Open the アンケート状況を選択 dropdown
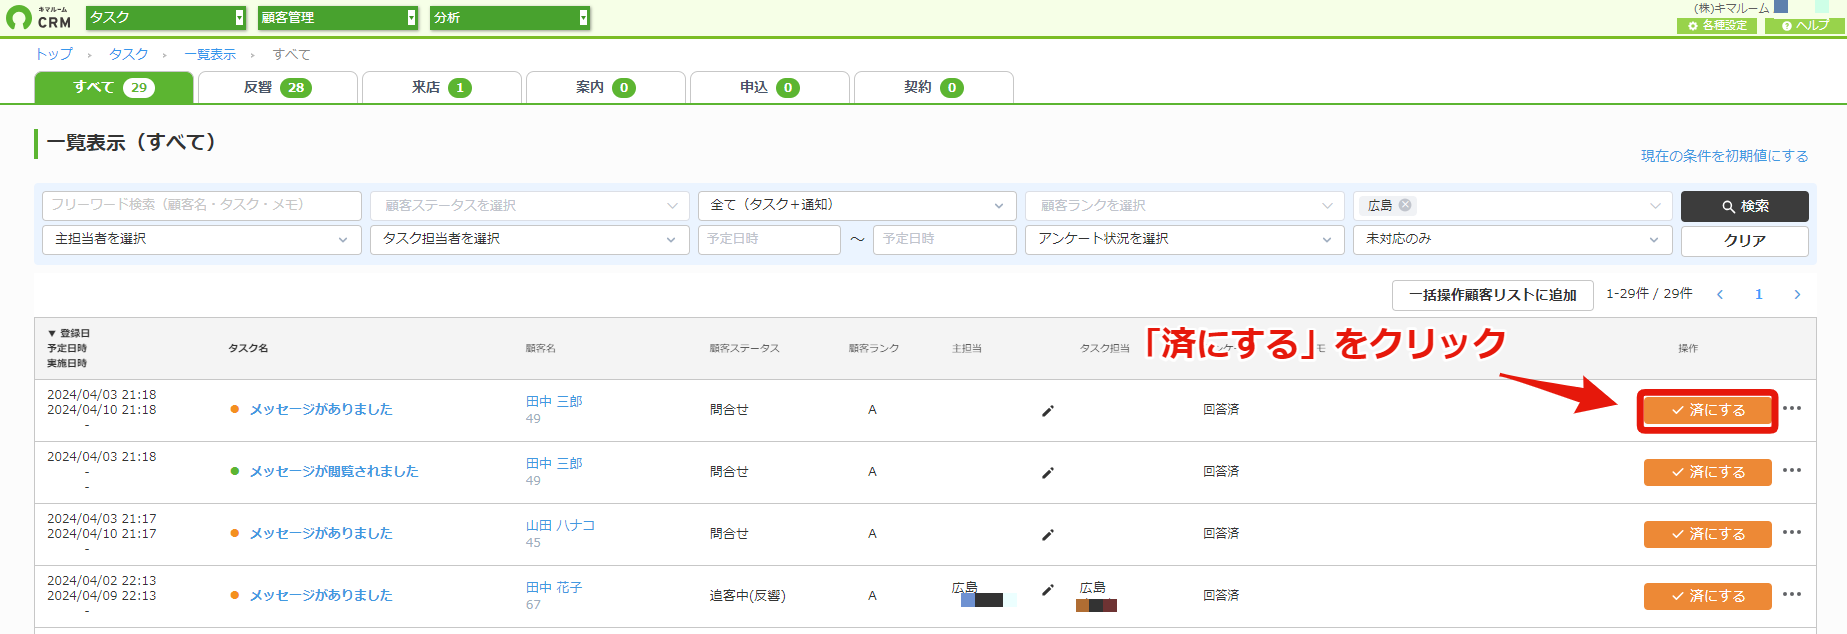This screenshot has width=1847, height=634. click(x=1184, y=240)
